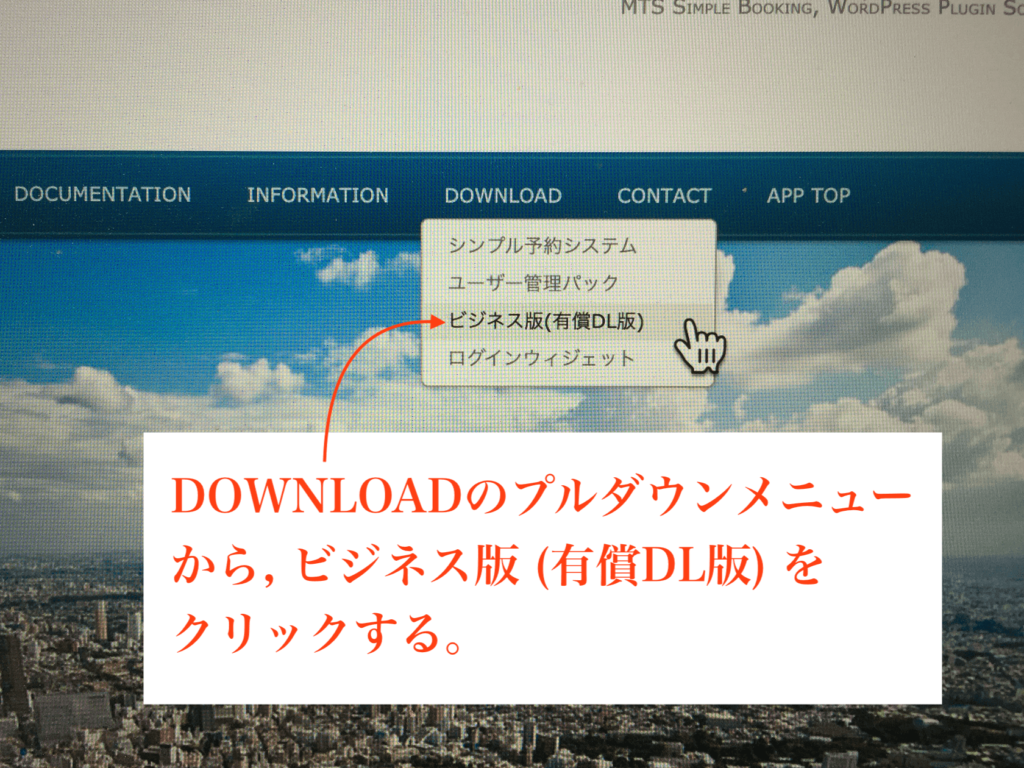The height and width of the screenshot is (768, 1024).
Task: Expand the DOWNLOAD pulldown menu
Action: click(x=502, y=196)
